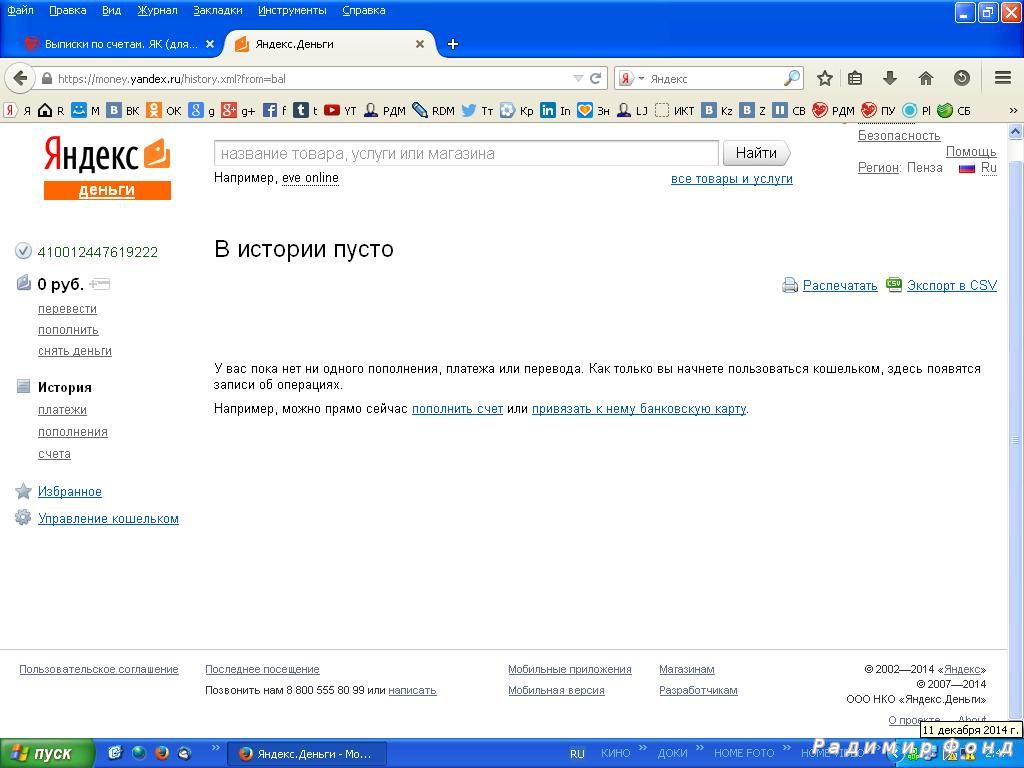Image resolution: width=1024 pixels, height=768 pixels.
Task: Open the LinkedIn In bookmark
Action: [555, 110]
